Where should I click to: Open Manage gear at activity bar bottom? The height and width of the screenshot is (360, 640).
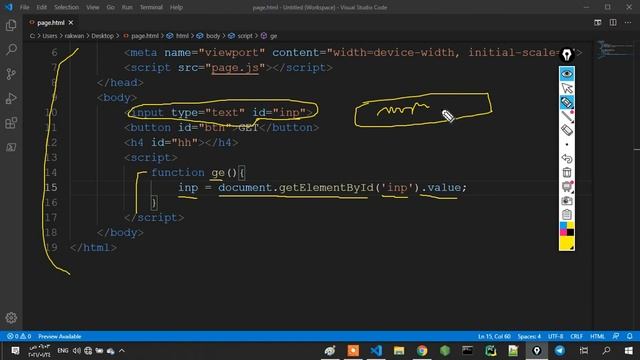tap(11, 318)
